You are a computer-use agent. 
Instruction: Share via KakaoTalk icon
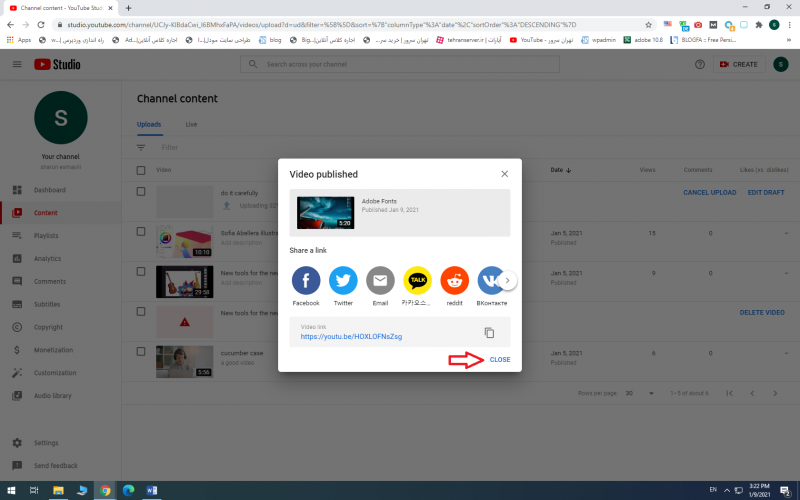[417, 280]
